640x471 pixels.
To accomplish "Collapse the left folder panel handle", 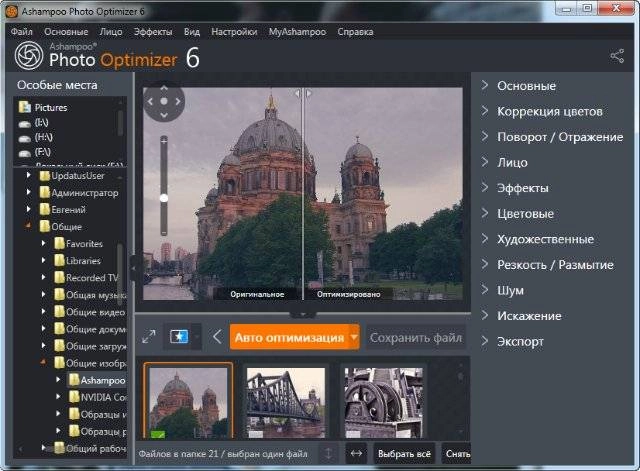I will [x=133, y=268].
